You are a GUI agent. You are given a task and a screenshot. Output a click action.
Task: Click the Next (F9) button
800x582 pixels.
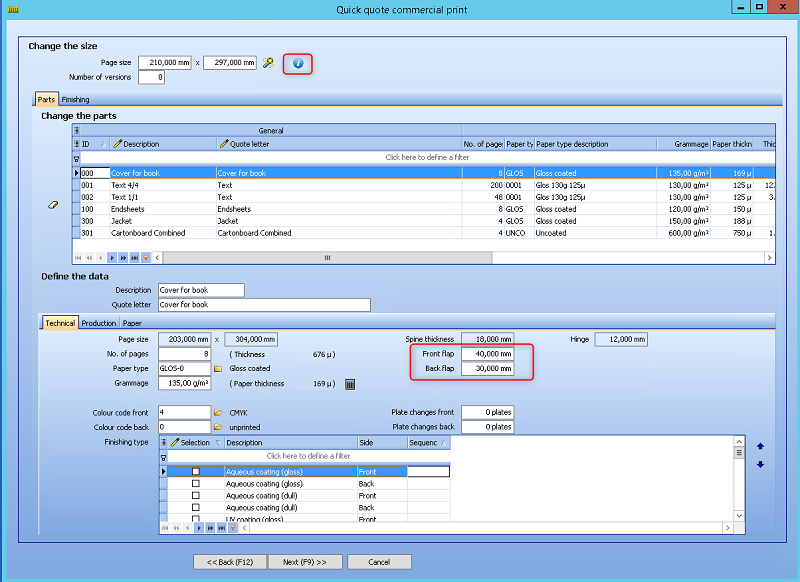(x=305, y=562)
